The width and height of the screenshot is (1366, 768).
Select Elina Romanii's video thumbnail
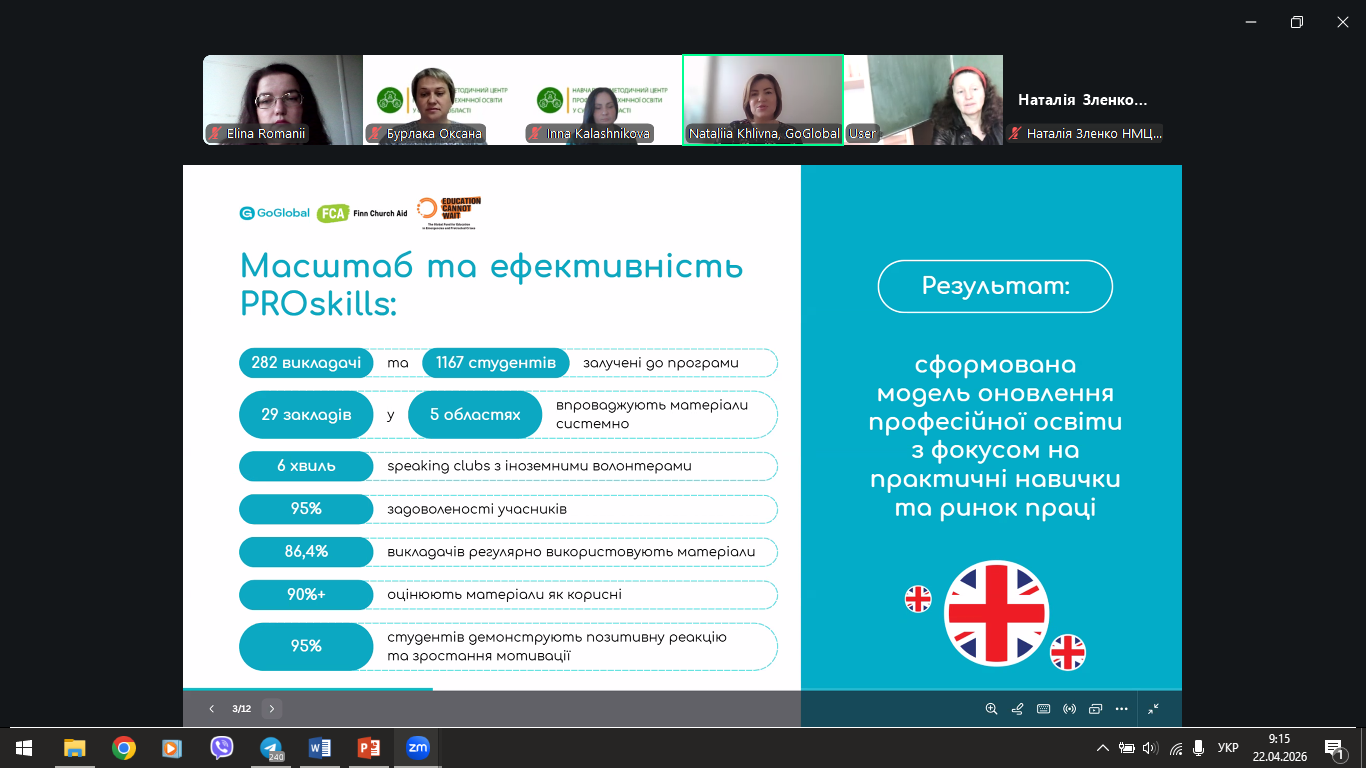tap(282, 100)
